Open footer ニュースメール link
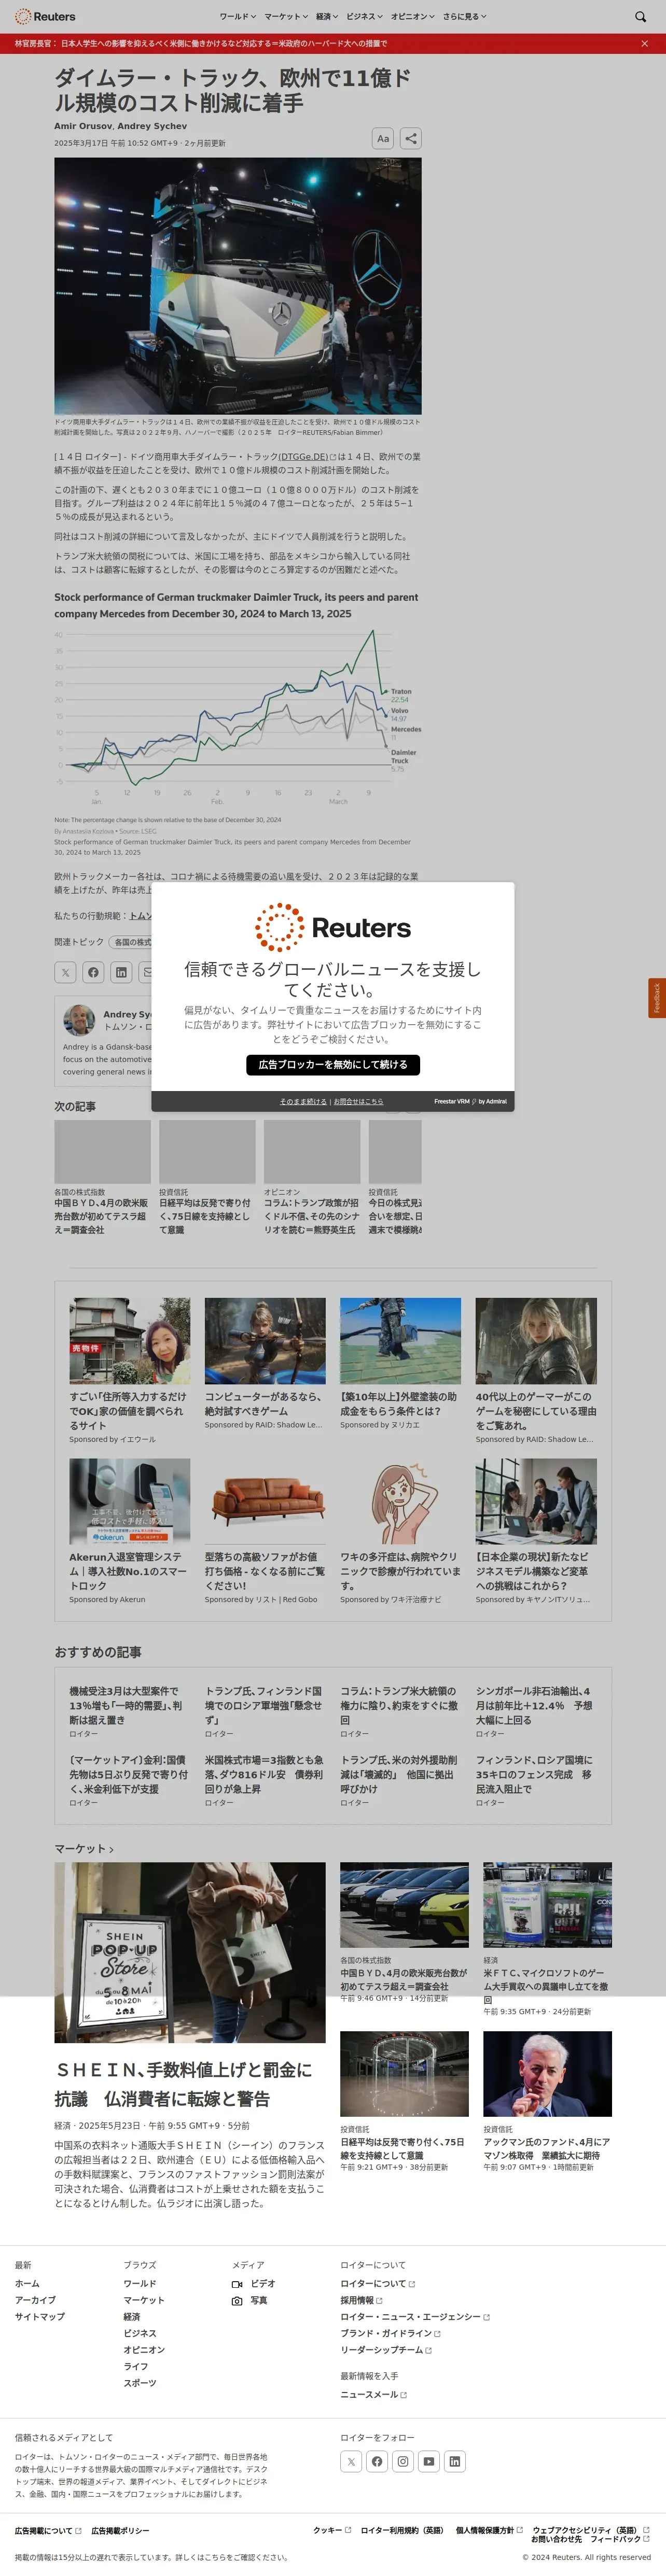Screen dimensions: 666x2576 373,2394
